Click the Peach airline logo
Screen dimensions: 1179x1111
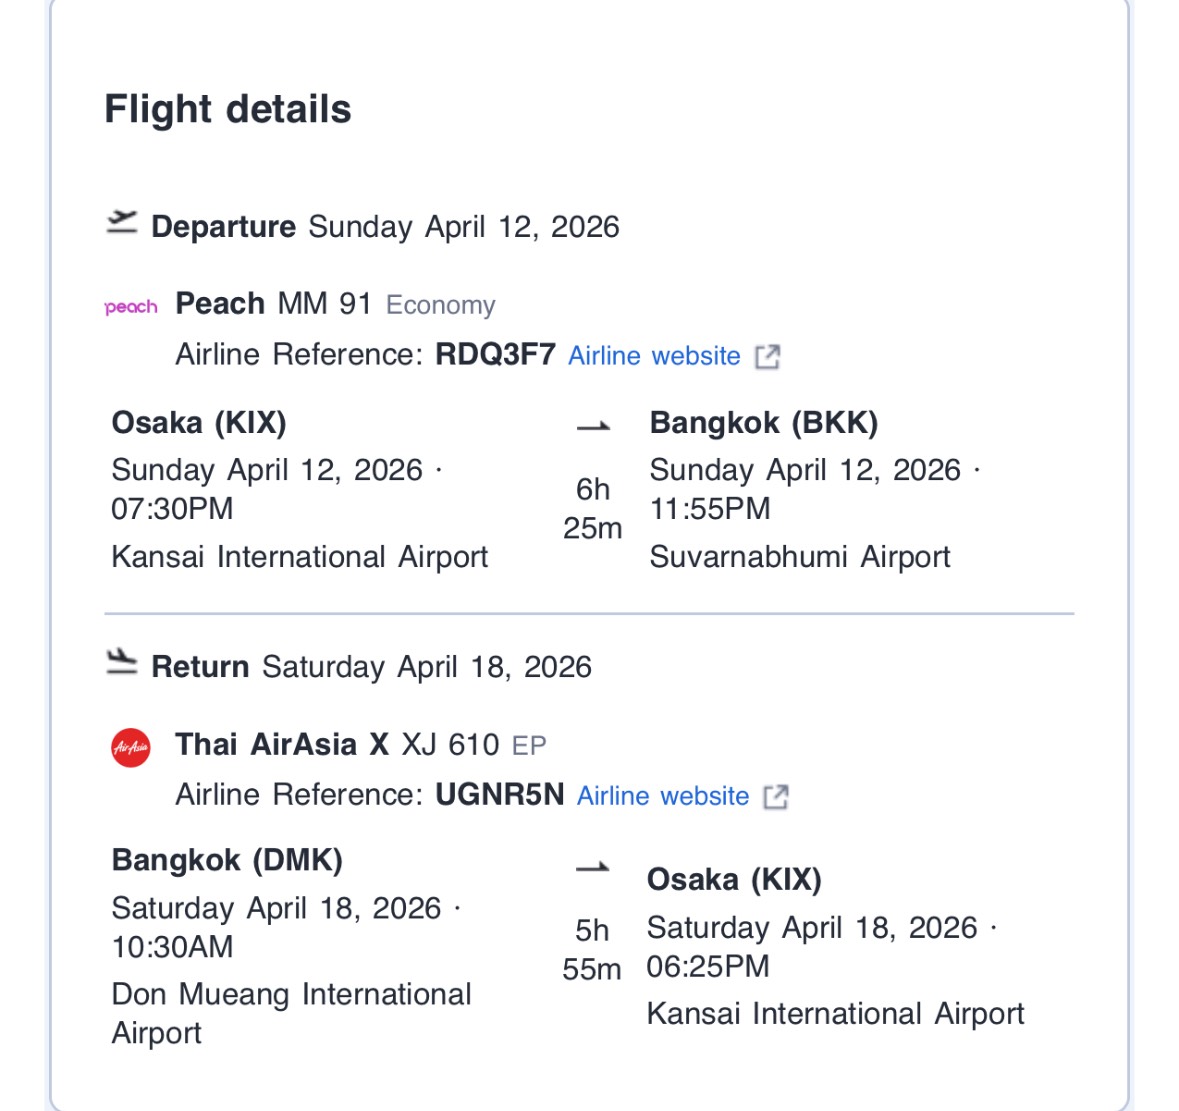tap(131, 307)
